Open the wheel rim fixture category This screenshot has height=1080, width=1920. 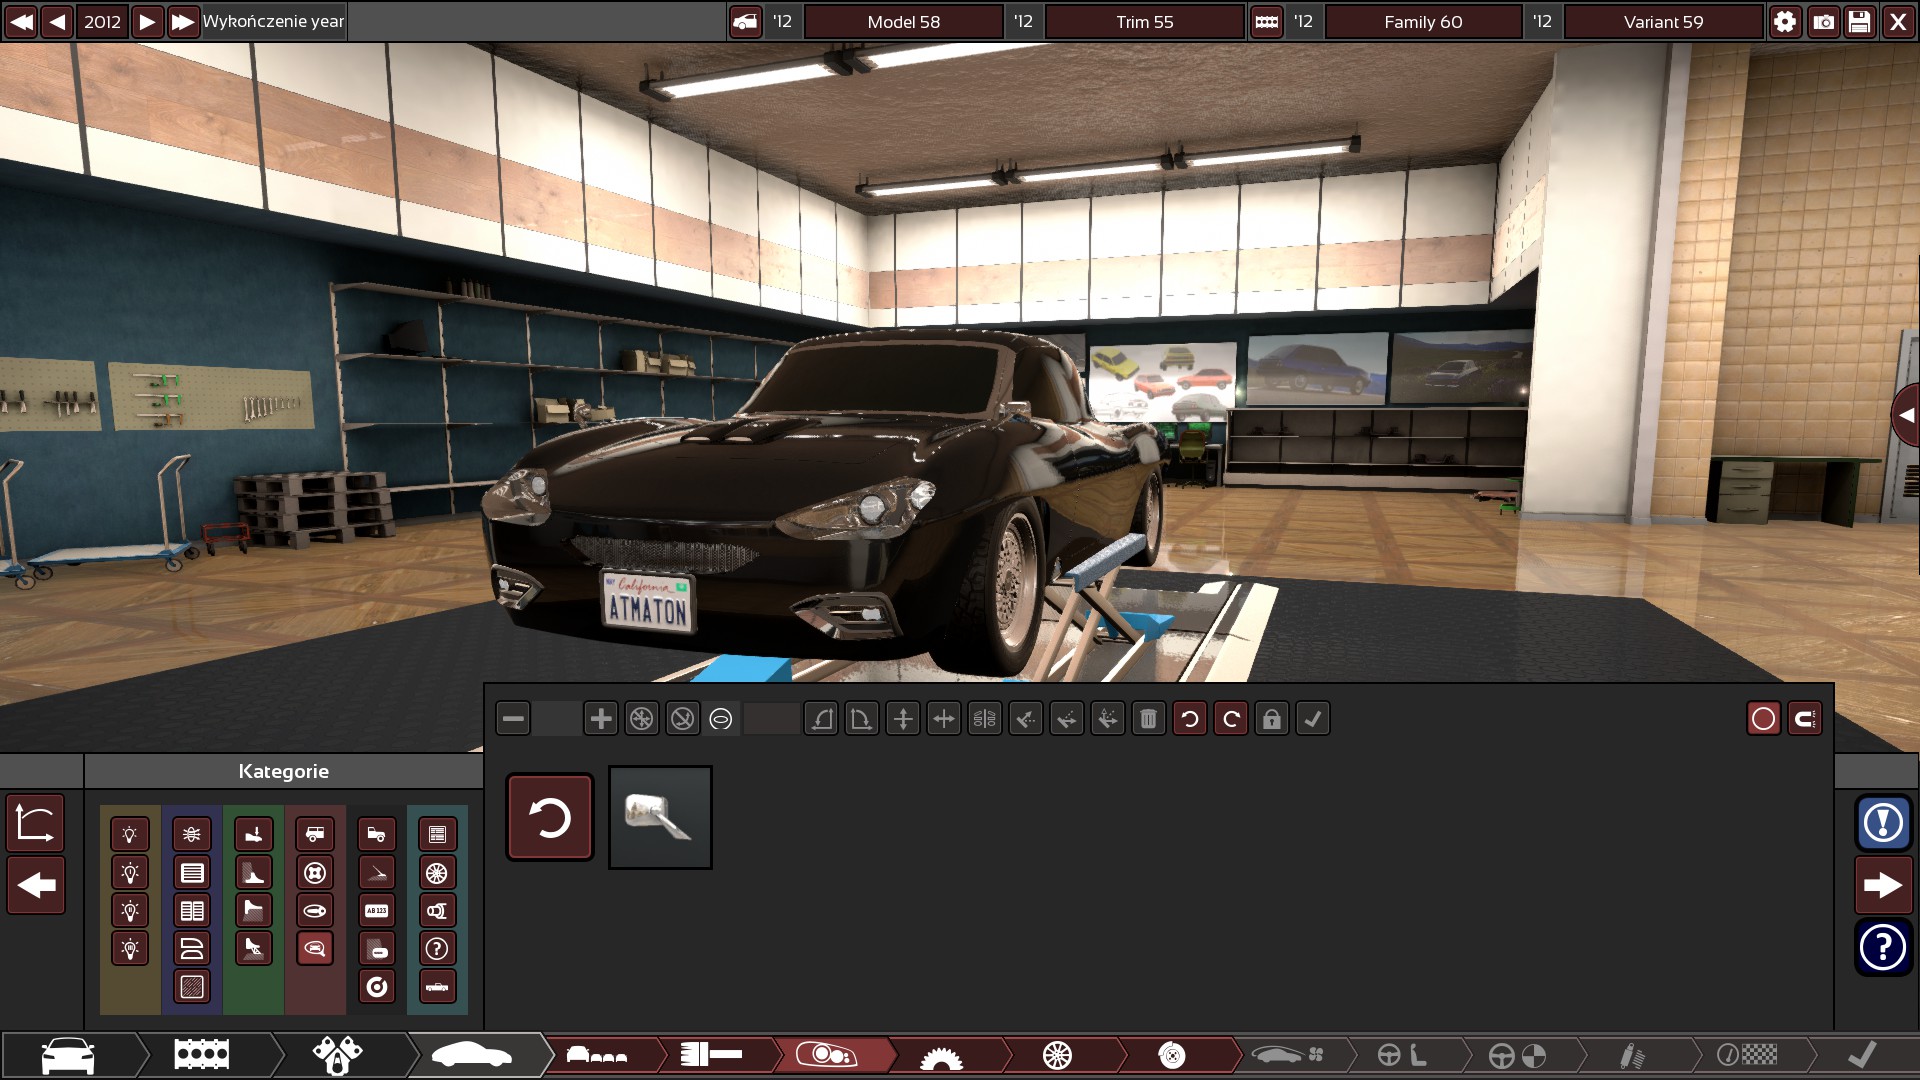pos(437,872)
